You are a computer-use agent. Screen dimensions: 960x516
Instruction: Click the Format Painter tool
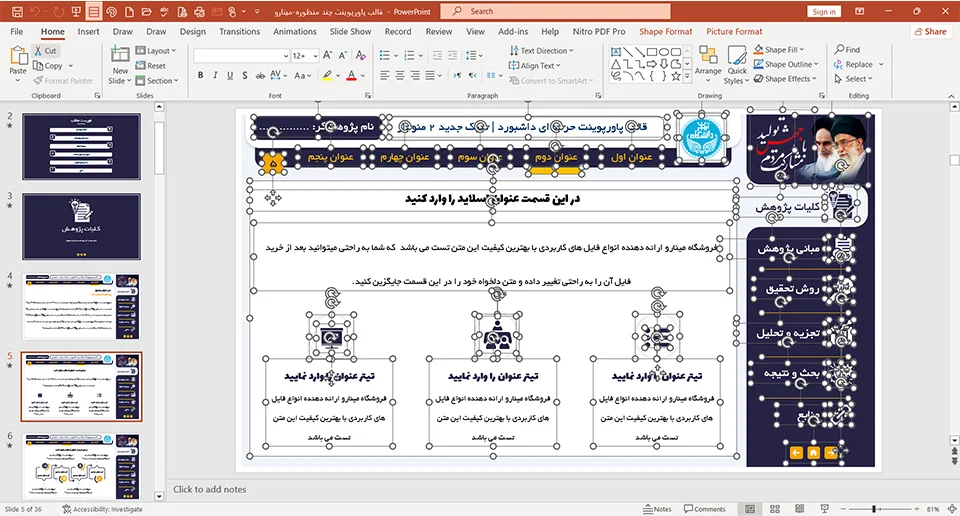[64, 80]
